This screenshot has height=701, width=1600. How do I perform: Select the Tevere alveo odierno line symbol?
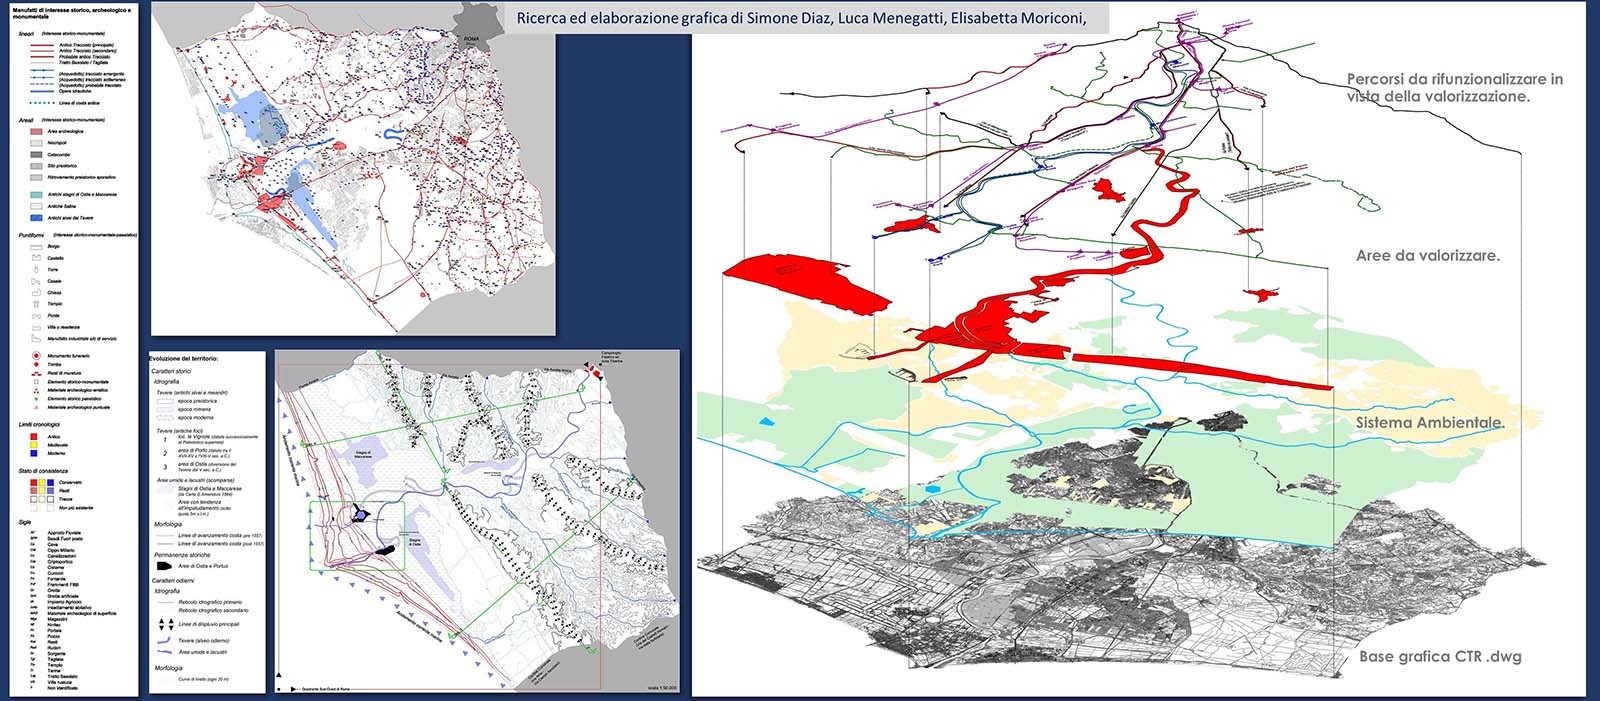[x=164, y=638]
